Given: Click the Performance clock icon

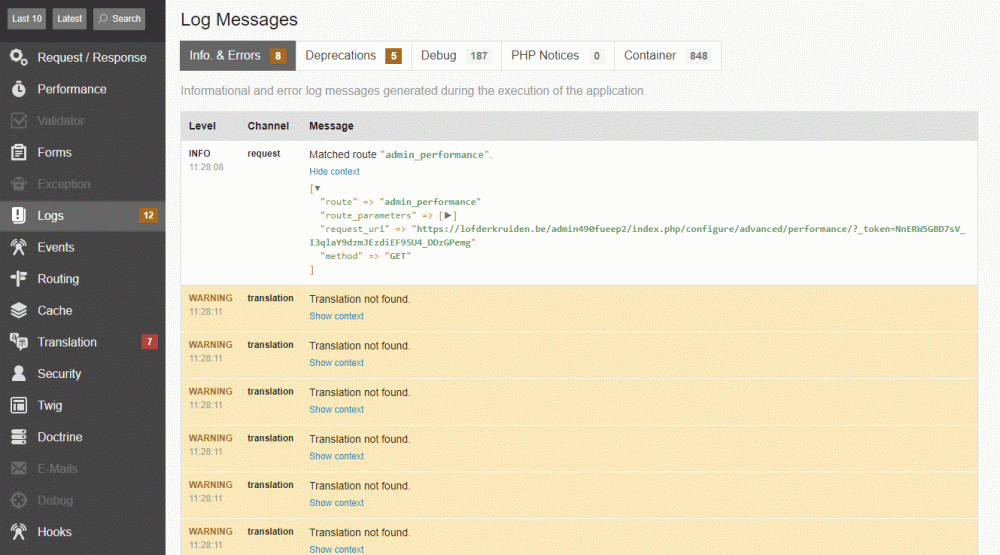Looking at the screenshot, I should [x=19, y=89].
